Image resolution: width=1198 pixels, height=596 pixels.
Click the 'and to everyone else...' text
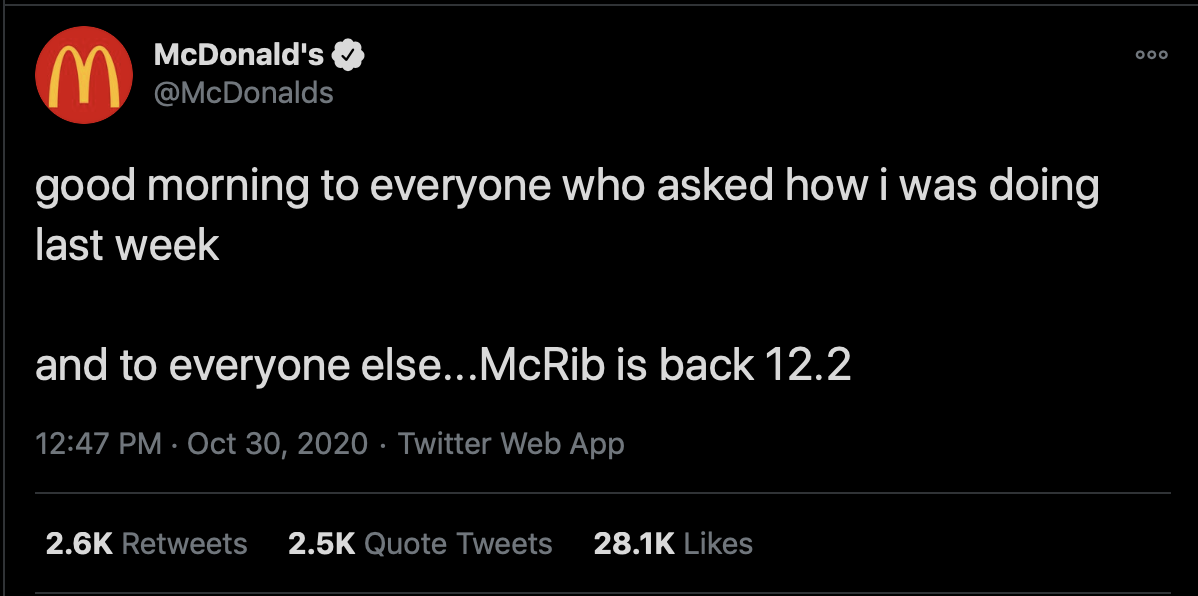(257, 366)
